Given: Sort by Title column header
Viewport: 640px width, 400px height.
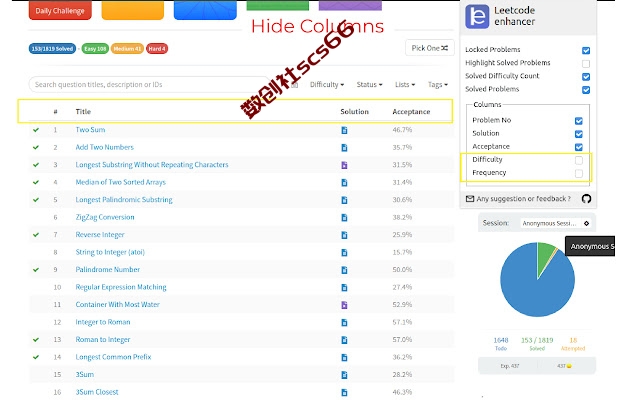Looking at the screenshot, I should (83, 111).
